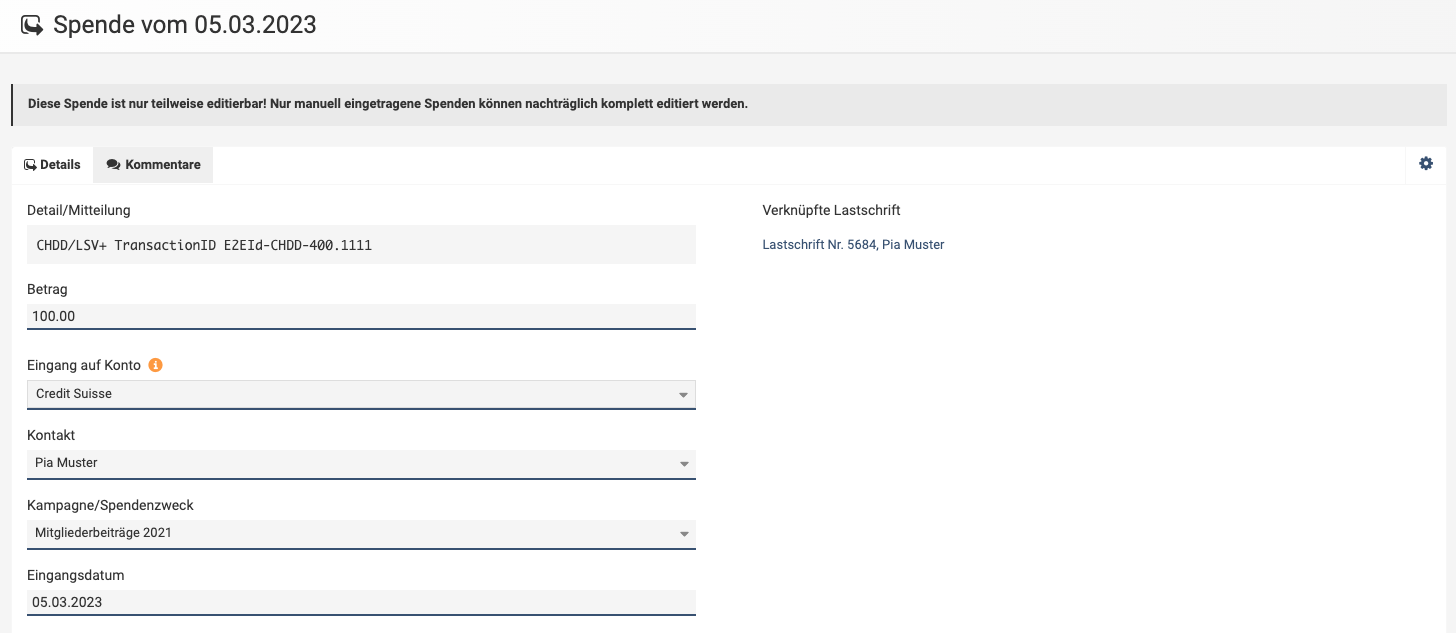This screenshot has width=1456, height=633.
Task: Switch to the Kommentare tab
Action: (153, 165)
